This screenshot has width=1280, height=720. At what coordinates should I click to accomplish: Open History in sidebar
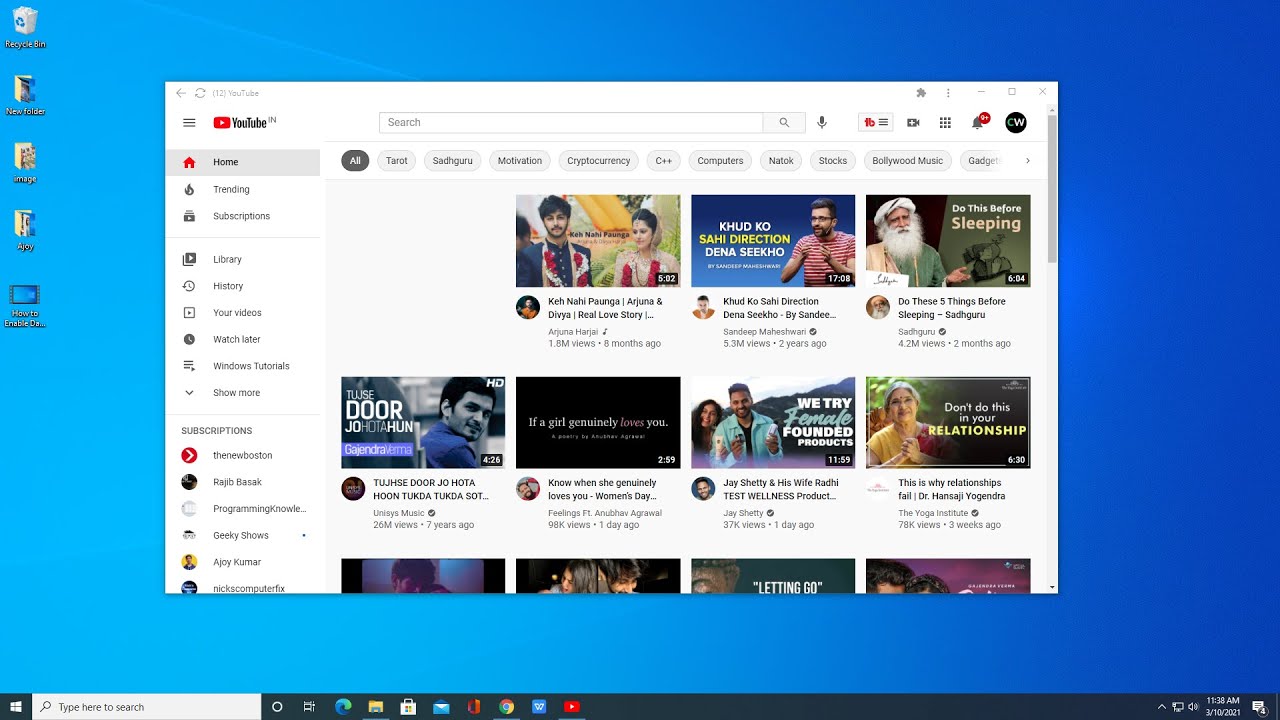pos(243,286)
